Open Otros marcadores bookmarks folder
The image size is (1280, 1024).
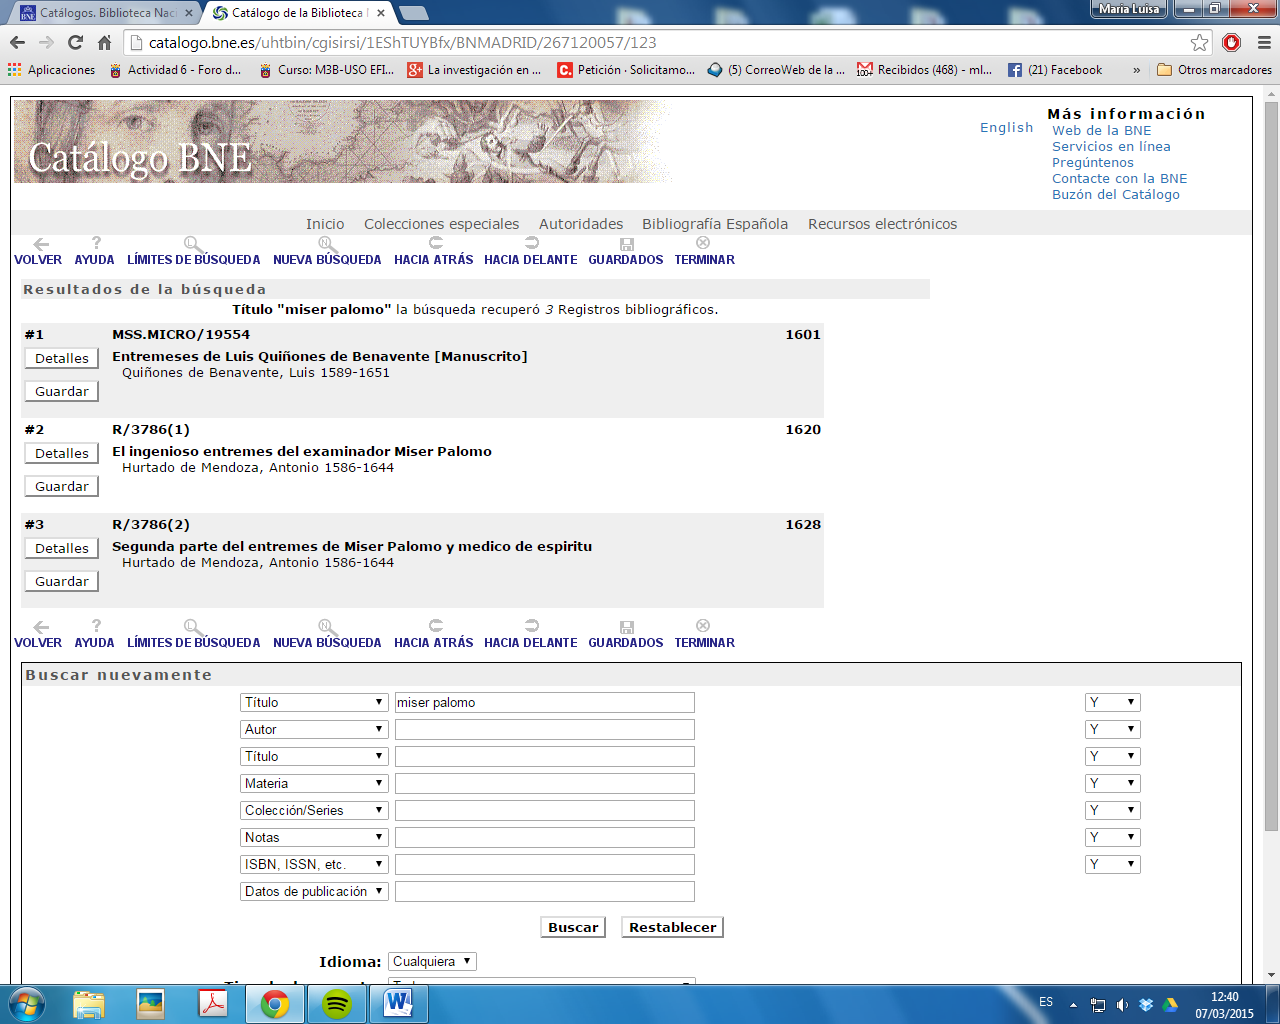tap(1214, 70)
